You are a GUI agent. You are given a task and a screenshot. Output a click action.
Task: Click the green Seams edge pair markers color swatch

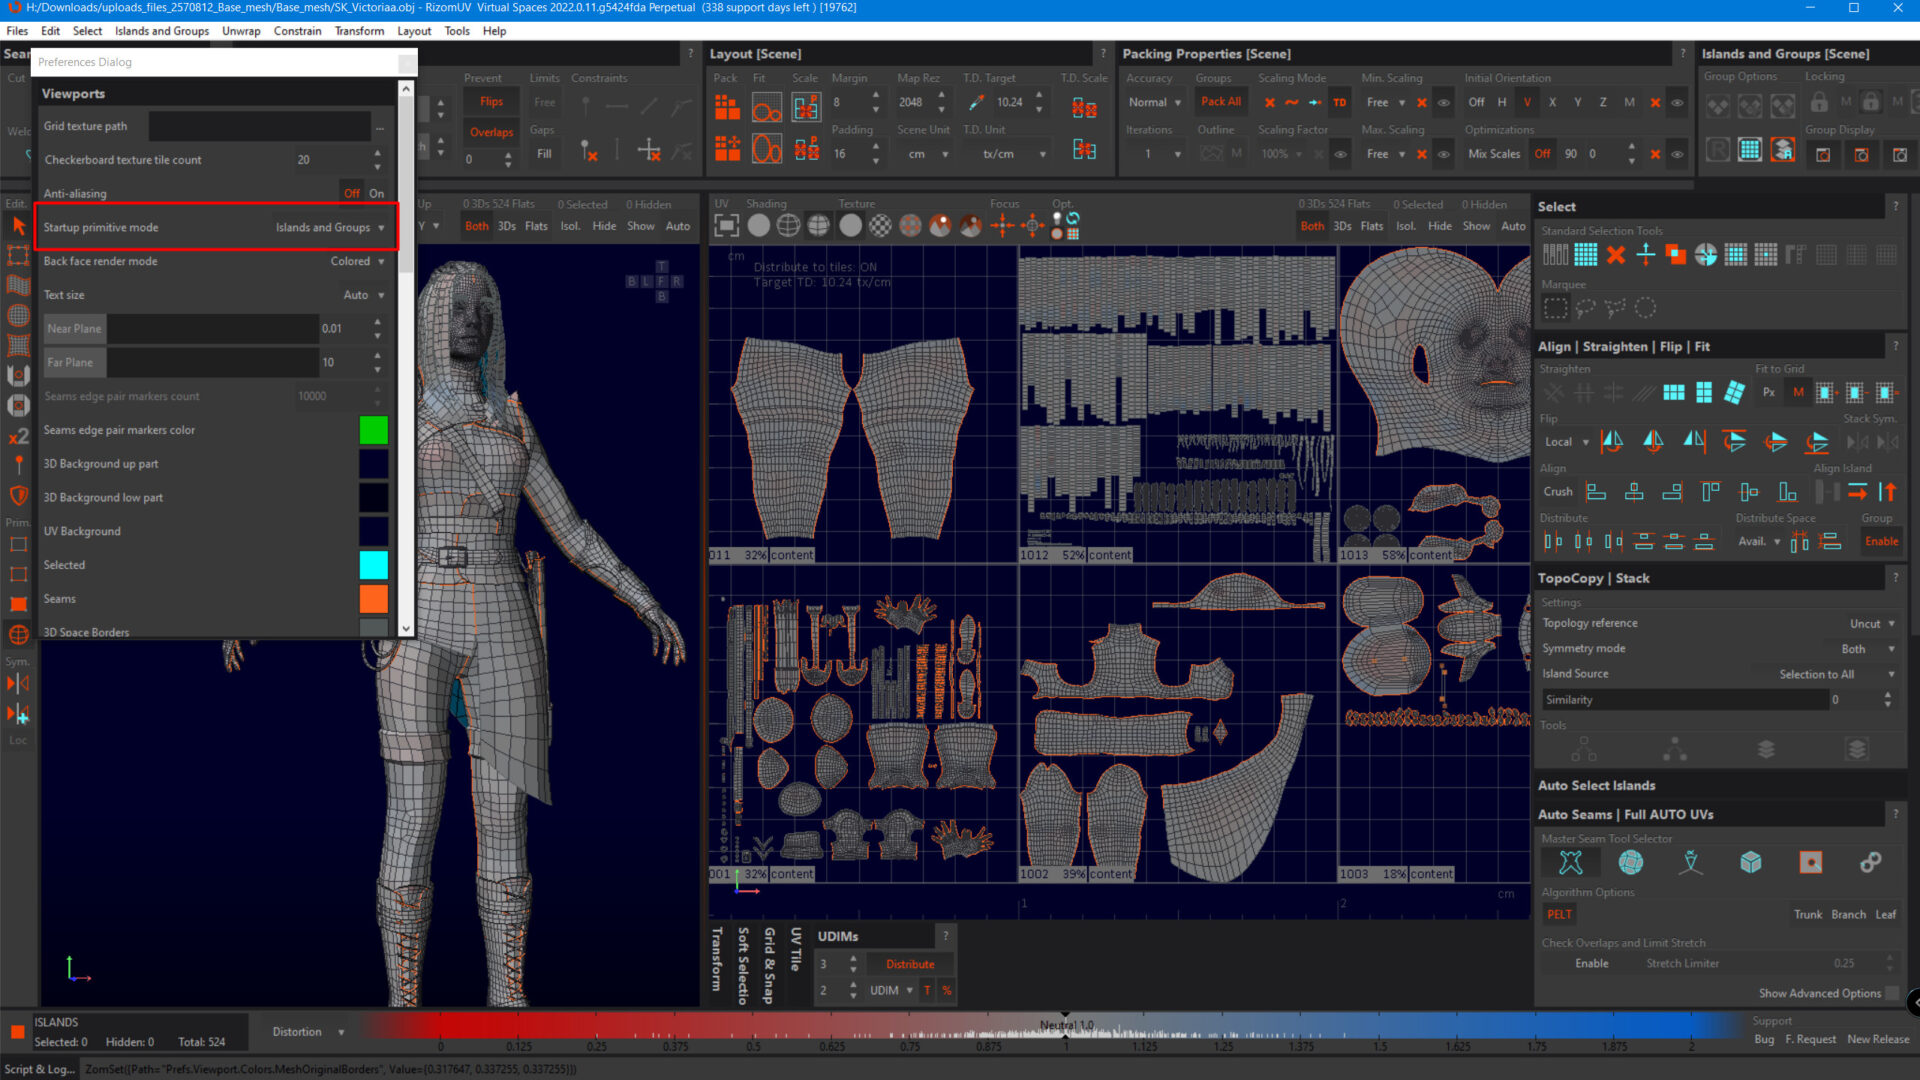coord(373,430)
